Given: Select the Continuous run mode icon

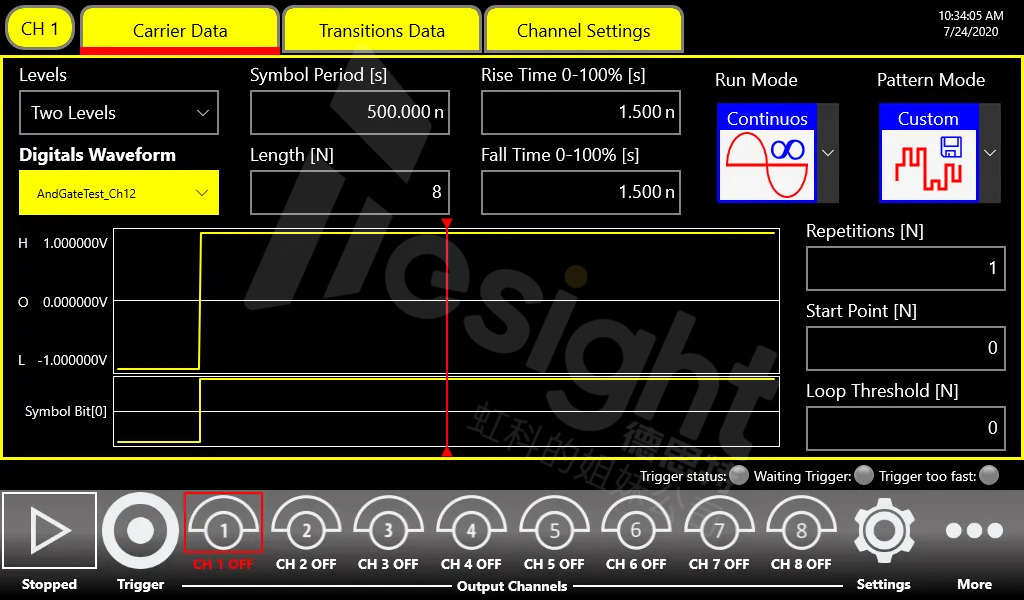Looking at the screenshot, I should pyautogui.click(x=767, y=152).
